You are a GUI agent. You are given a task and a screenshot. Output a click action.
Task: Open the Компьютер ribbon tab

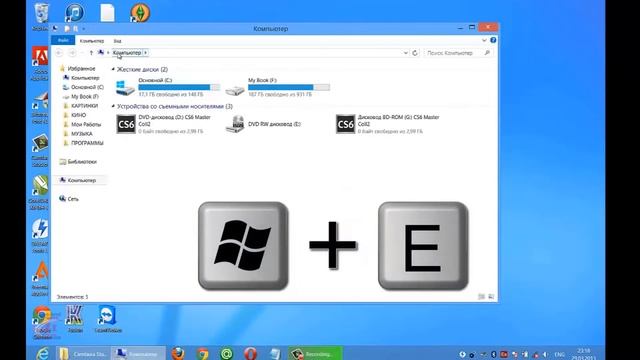click(x=92, y=41)
